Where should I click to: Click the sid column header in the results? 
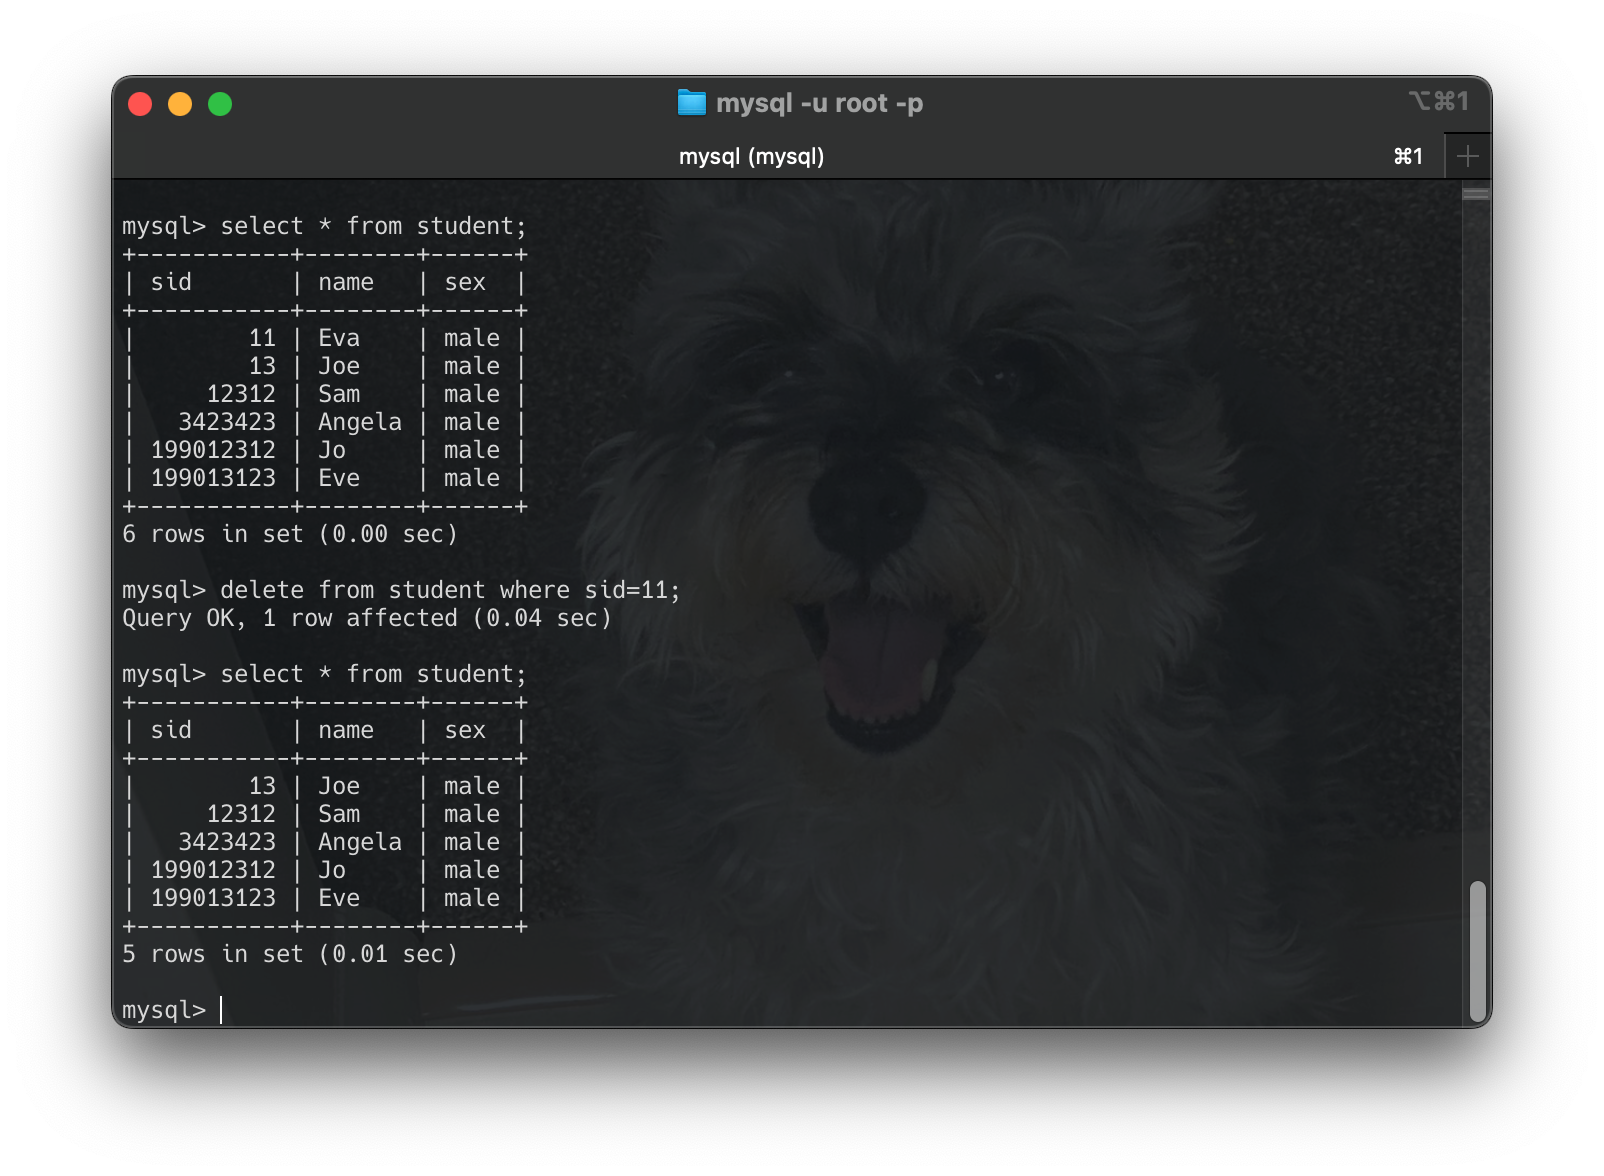click(x=172, y=282)
